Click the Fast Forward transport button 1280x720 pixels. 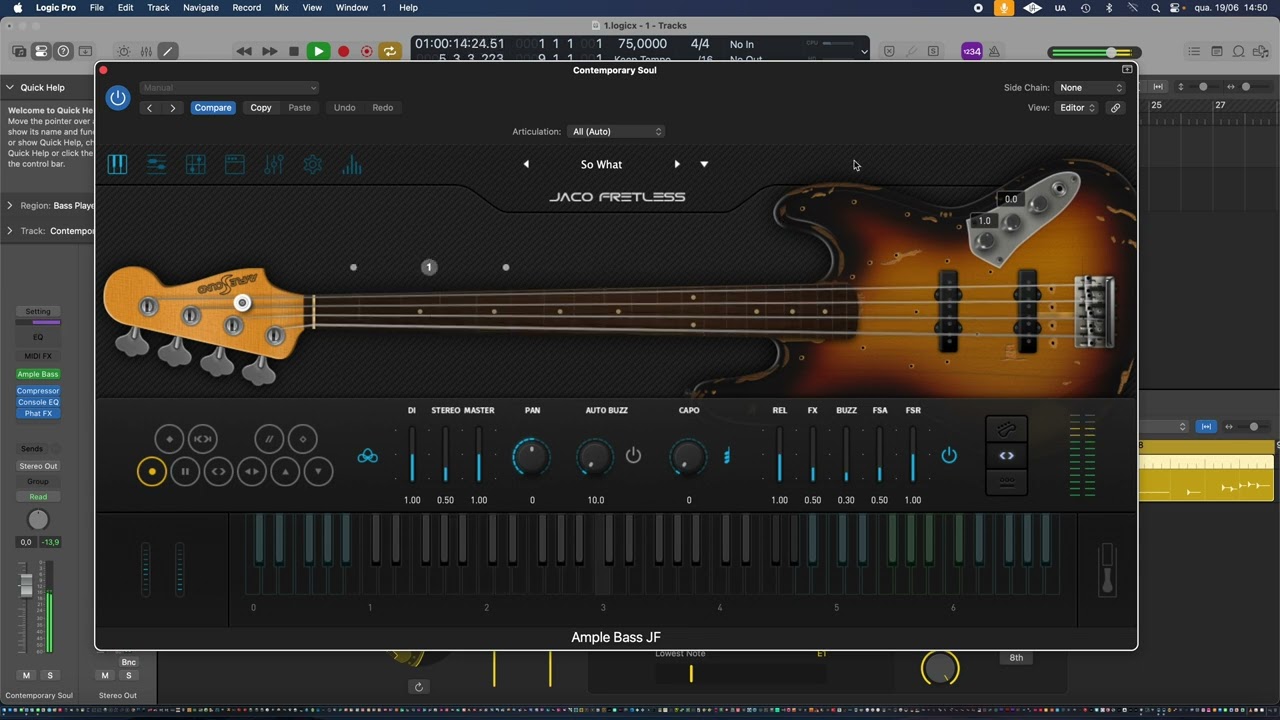(x=269, y=51)
